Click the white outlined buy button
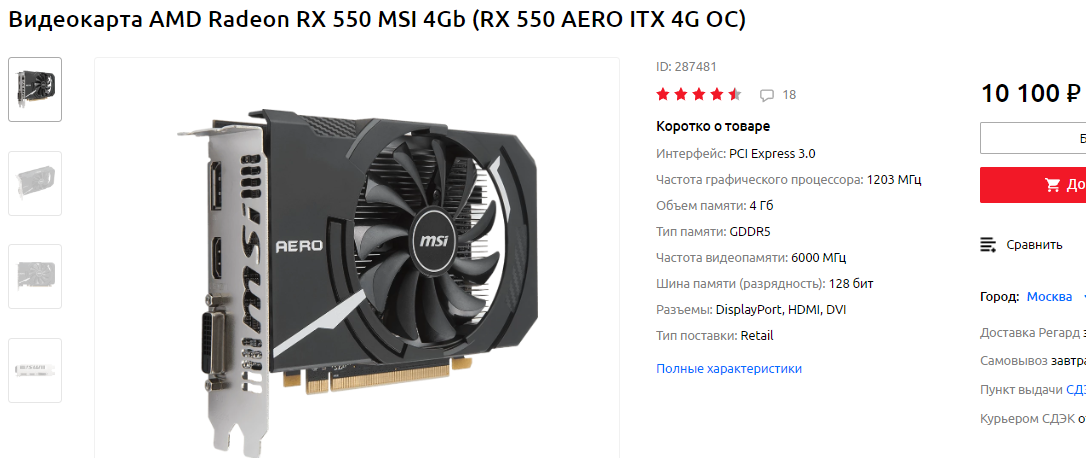Image resolution: width=1086 pixels, height=458 pixels. point(1033,139)
